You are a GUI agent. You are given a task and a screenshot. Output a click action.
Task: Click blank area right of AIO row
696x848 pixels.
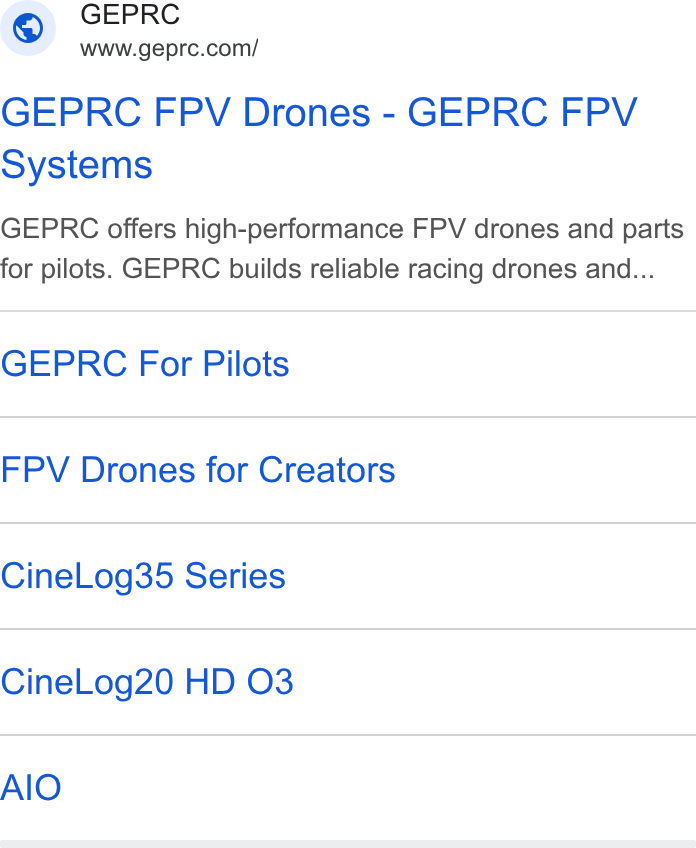379,787
